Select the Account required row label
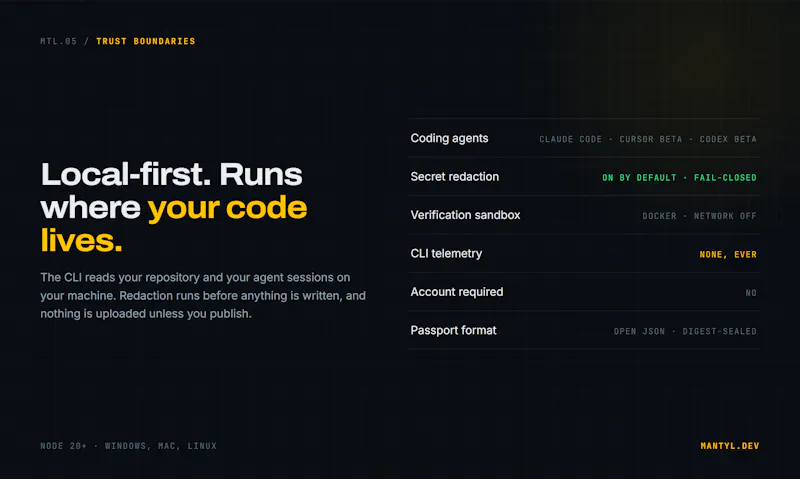The height and width of the screenshot is (479, 800). pos(457,292)
